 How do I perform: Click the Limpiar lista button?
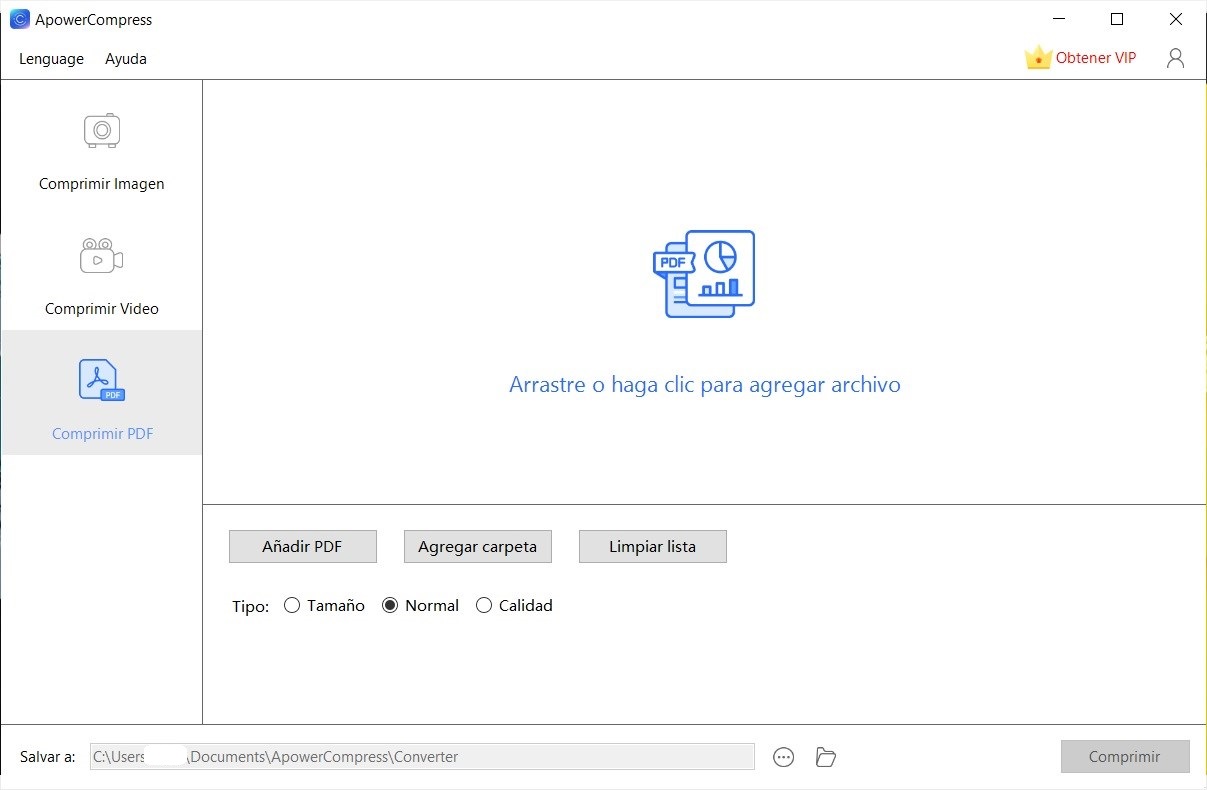[x=652, y=547]
